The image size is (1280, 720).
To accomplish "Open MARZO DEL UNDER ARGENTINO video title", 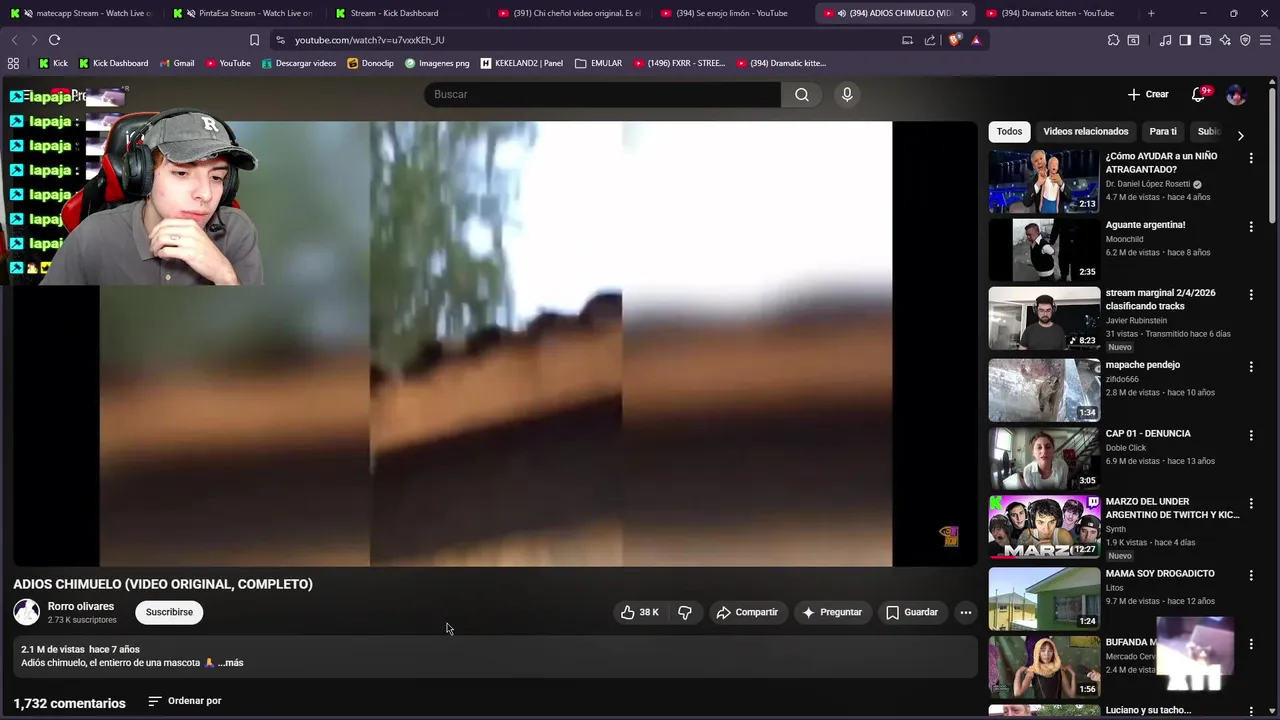I will 1172,508.
